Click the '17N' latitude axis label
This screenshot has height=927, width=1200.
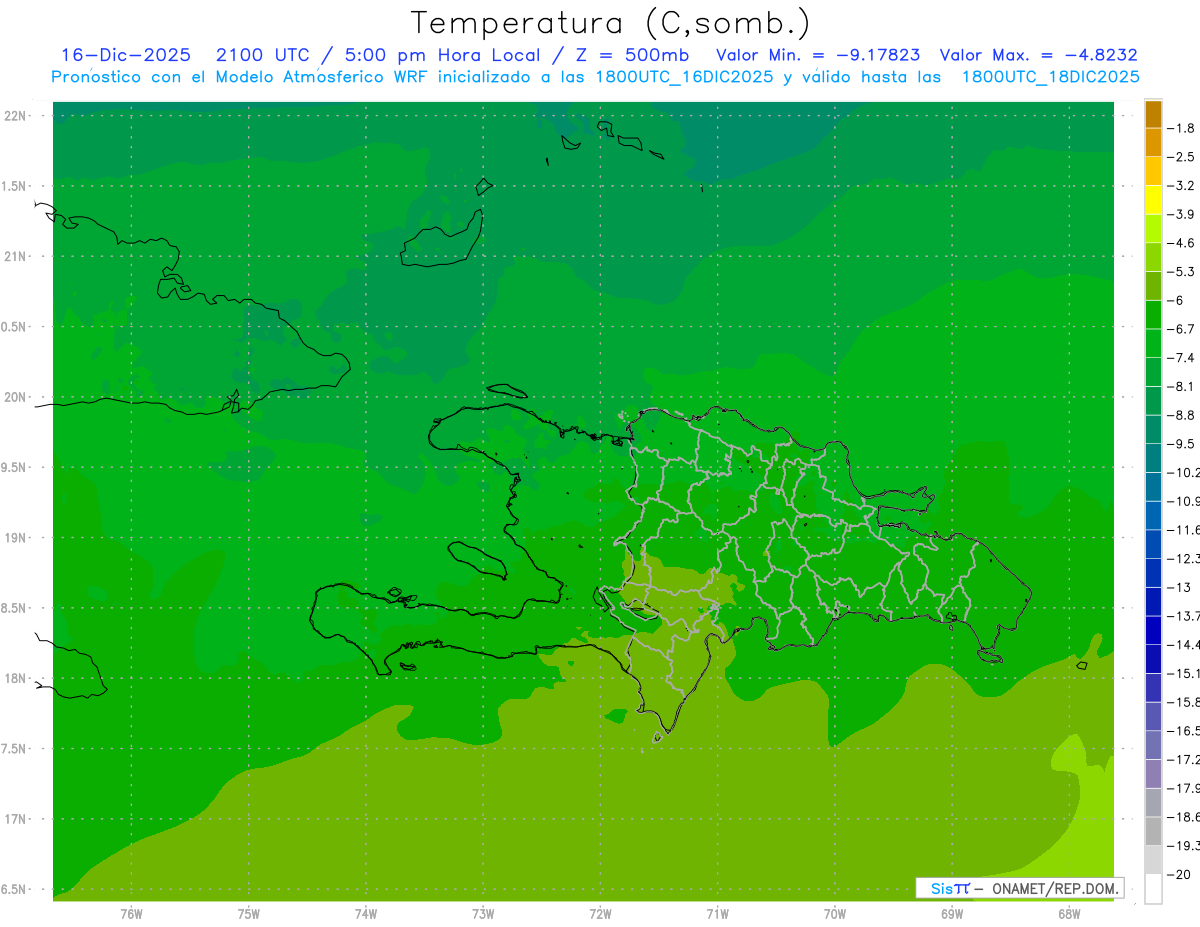[x=15, y=819]
